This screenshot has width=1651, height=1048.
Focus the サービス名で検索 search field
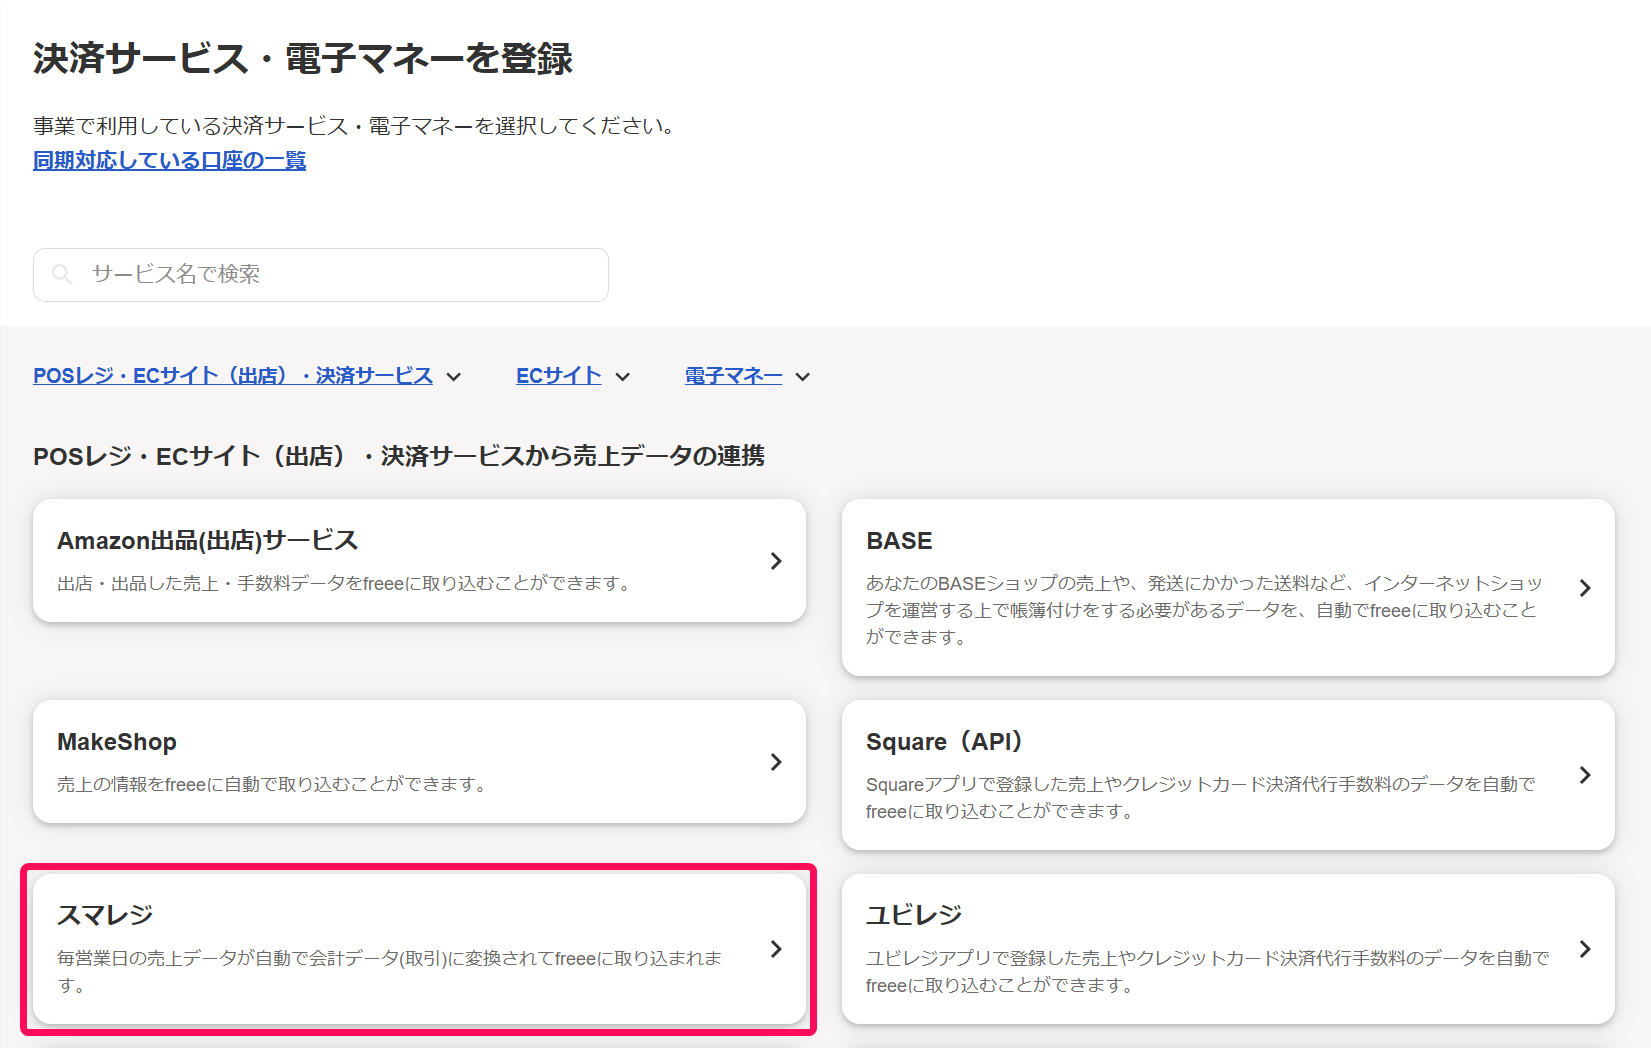tap(321, 275)
